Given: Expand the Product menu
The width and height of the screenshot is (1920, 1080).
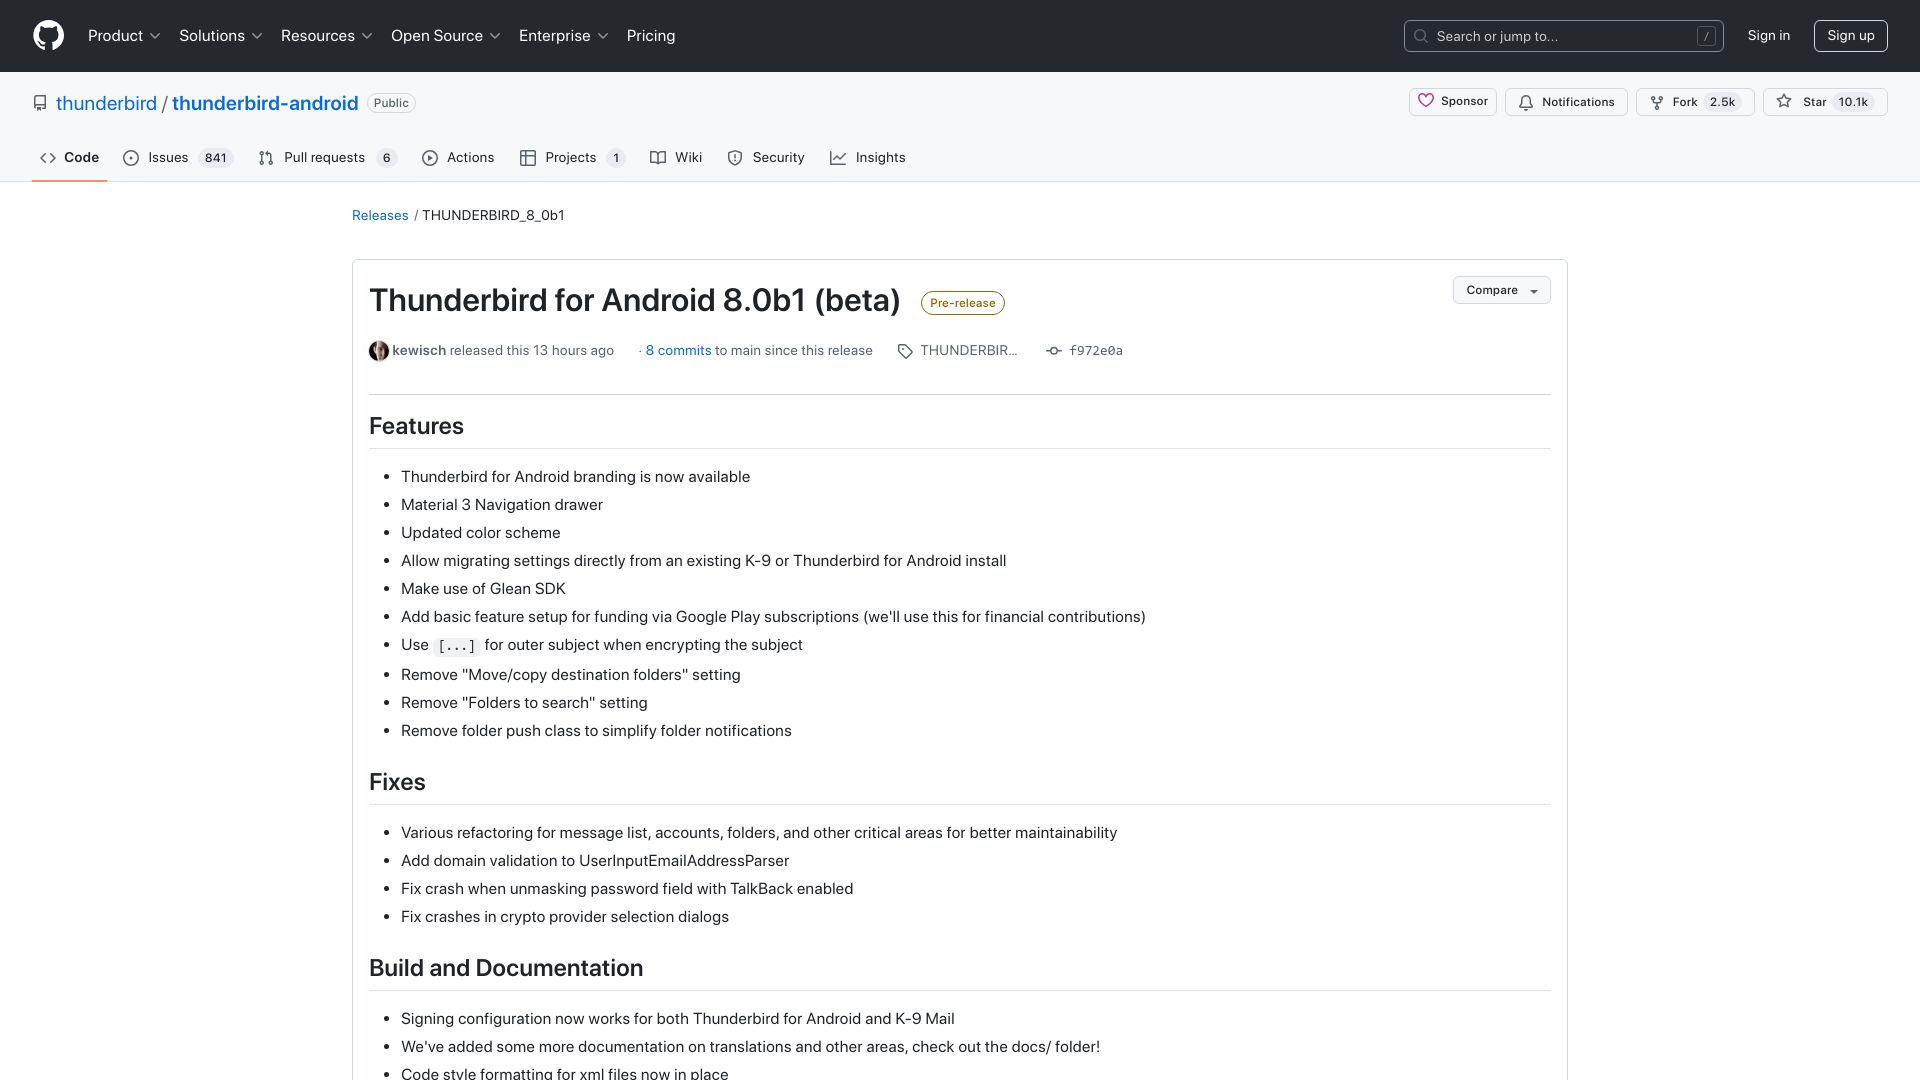Looking at the screenshot, I should (124, 36).
